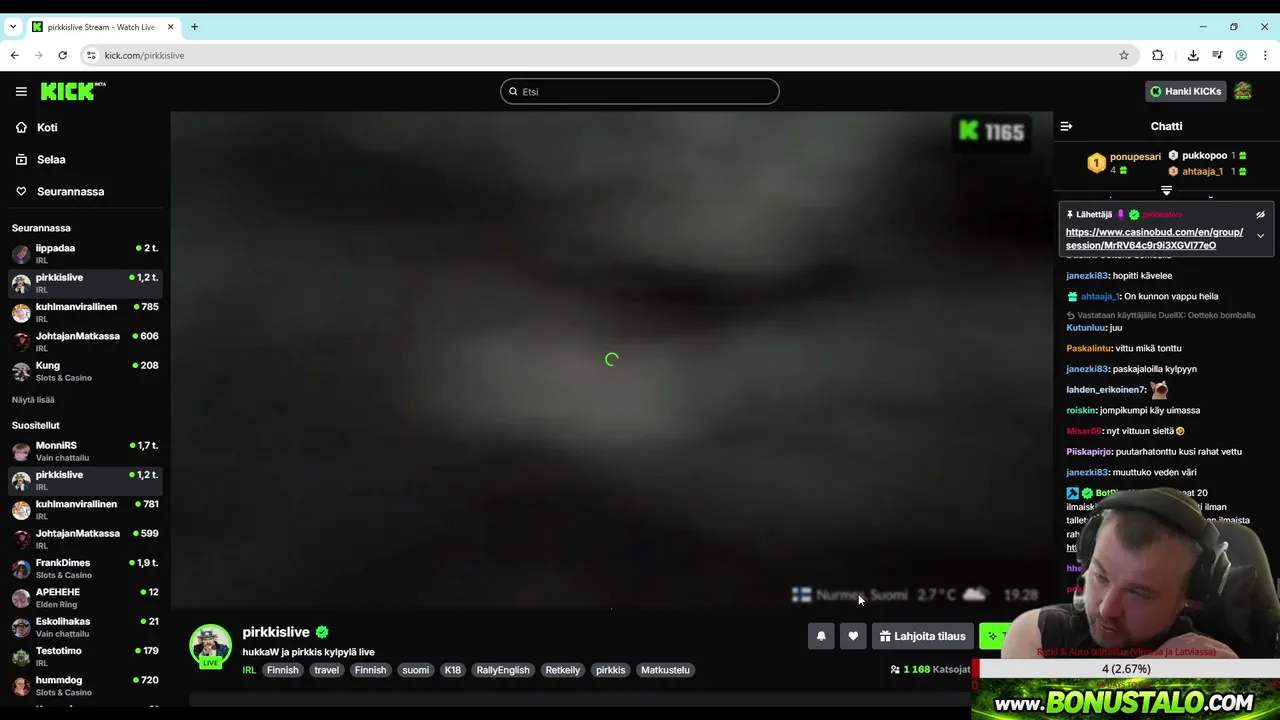The height and width of the screenshot is (720, 1280).
Task: Open the Chrome media control icon
Action: coord(1217,55)
